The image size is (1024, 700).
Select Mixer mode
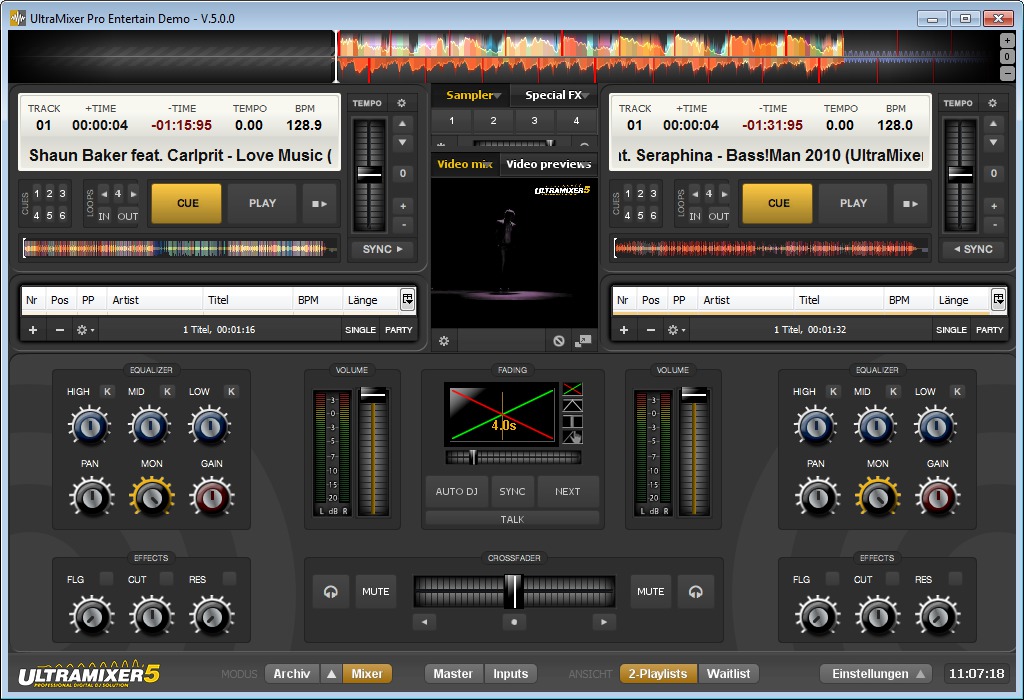click(x=367, y=674)
